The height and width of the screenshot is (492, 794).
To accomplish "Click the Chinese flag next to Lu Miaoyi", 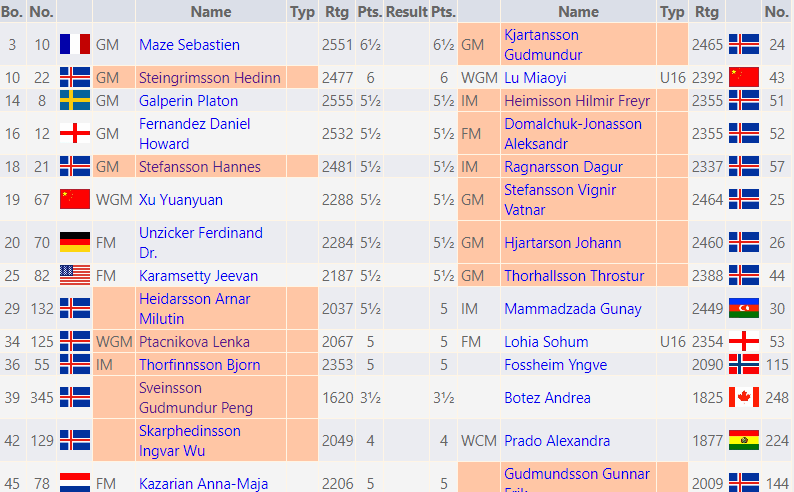I will (x=743, y=78).
